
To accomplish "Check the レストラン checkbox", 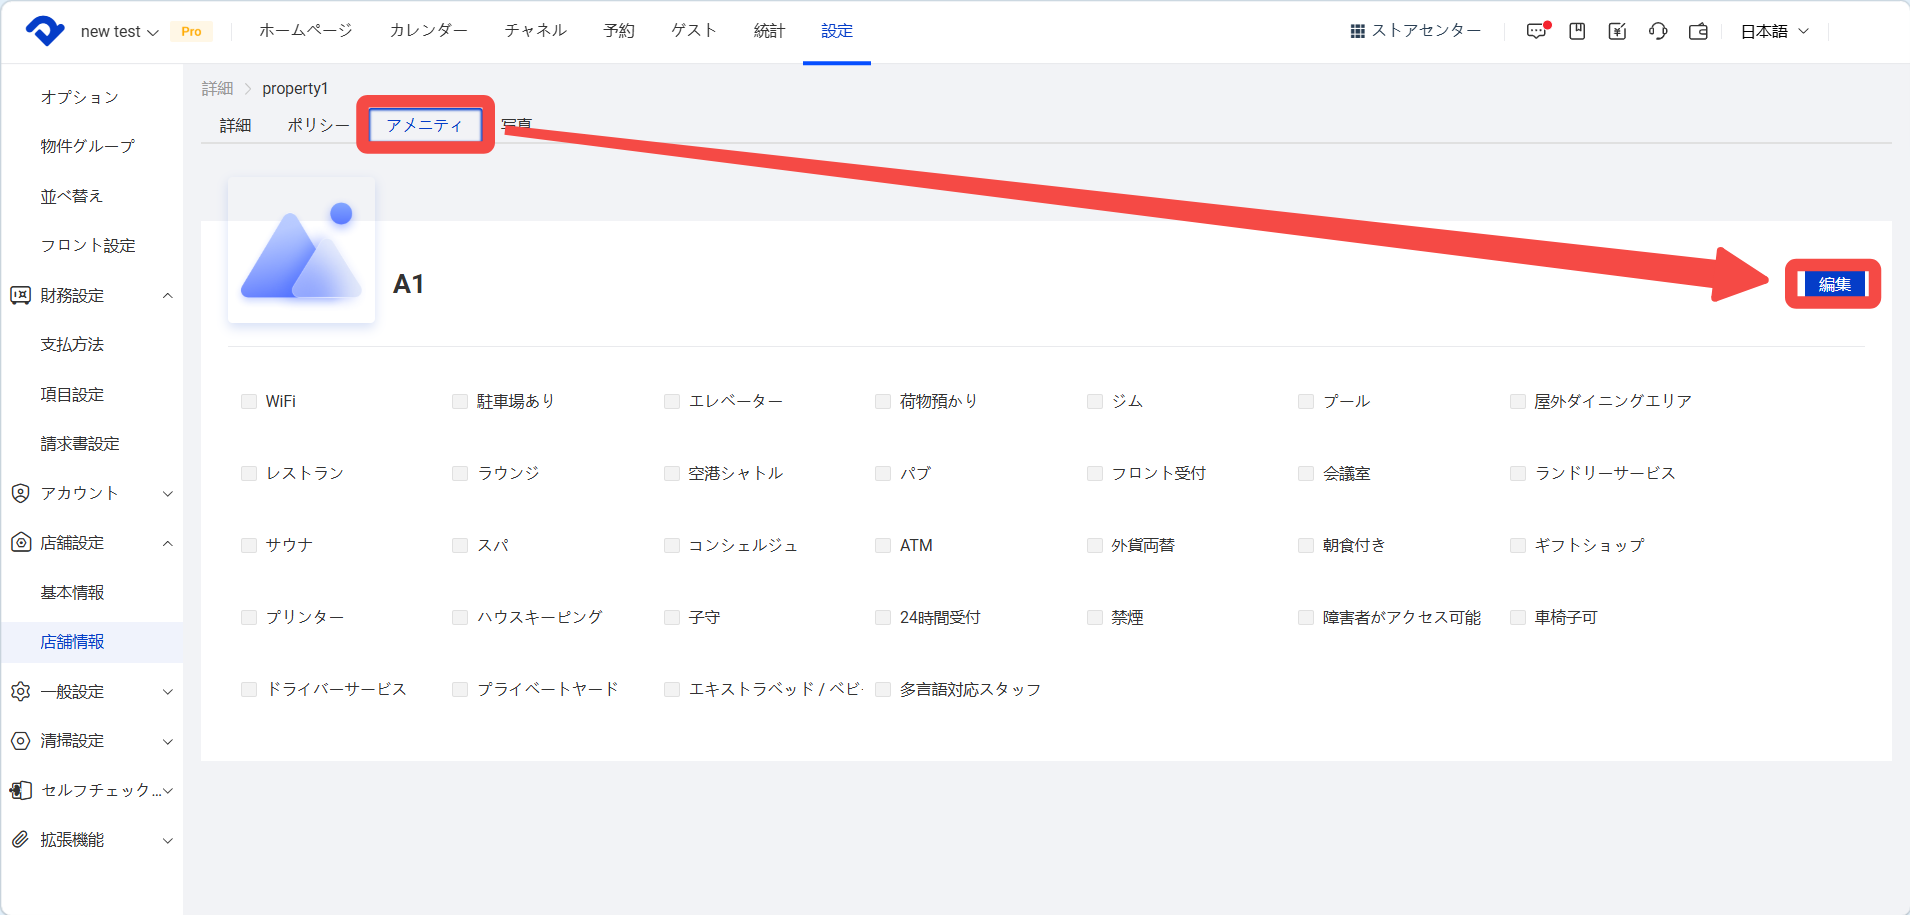I will 249,473.
